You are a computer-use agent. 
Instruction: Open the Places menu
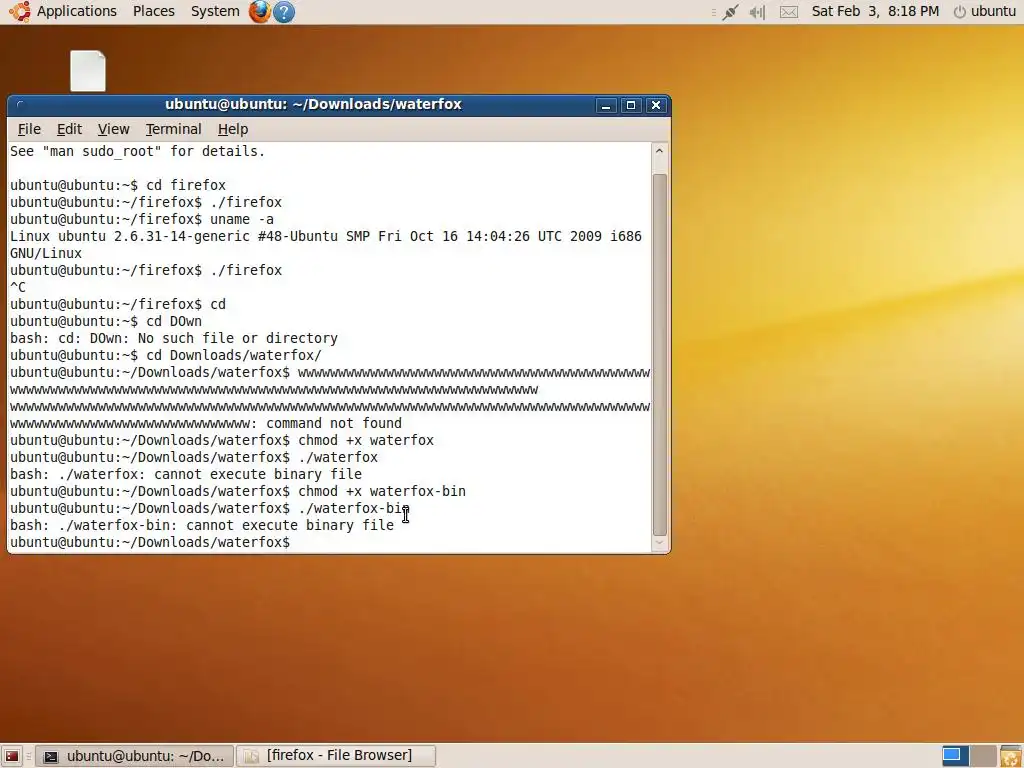click(153, 11)
